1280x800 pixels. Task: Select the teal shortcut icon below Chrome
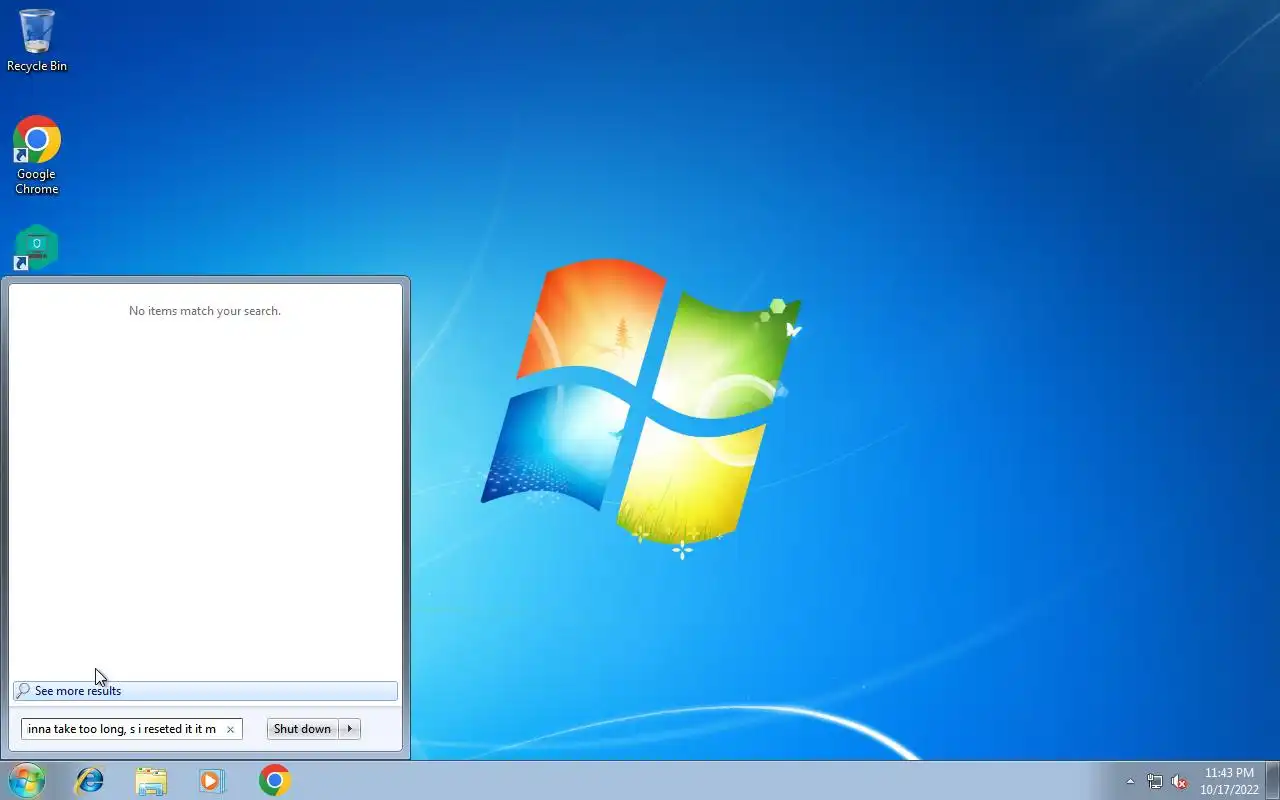(37, 247)
